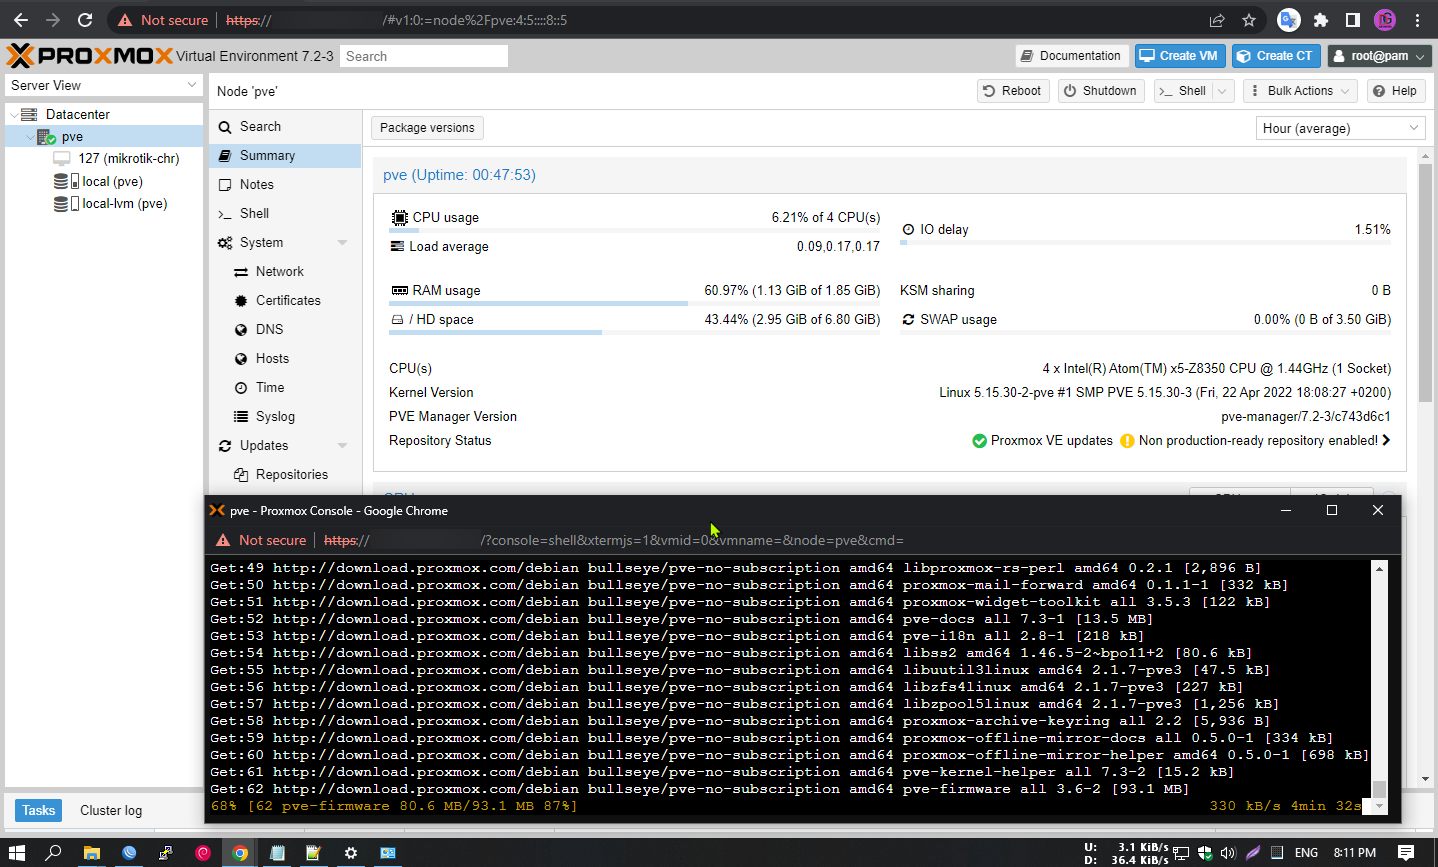Click the Search input field in the header
Image resolution: width=1438 pixels, height=867 pixels.
(x=424, y=56)
